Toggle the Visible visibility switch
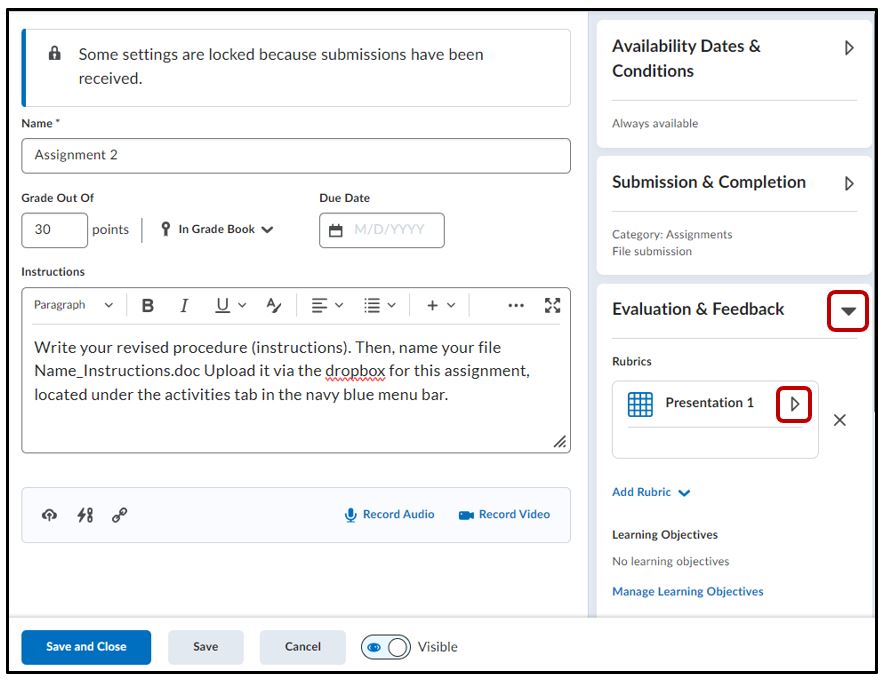This screenshot has width=886, height=682. 386,647
